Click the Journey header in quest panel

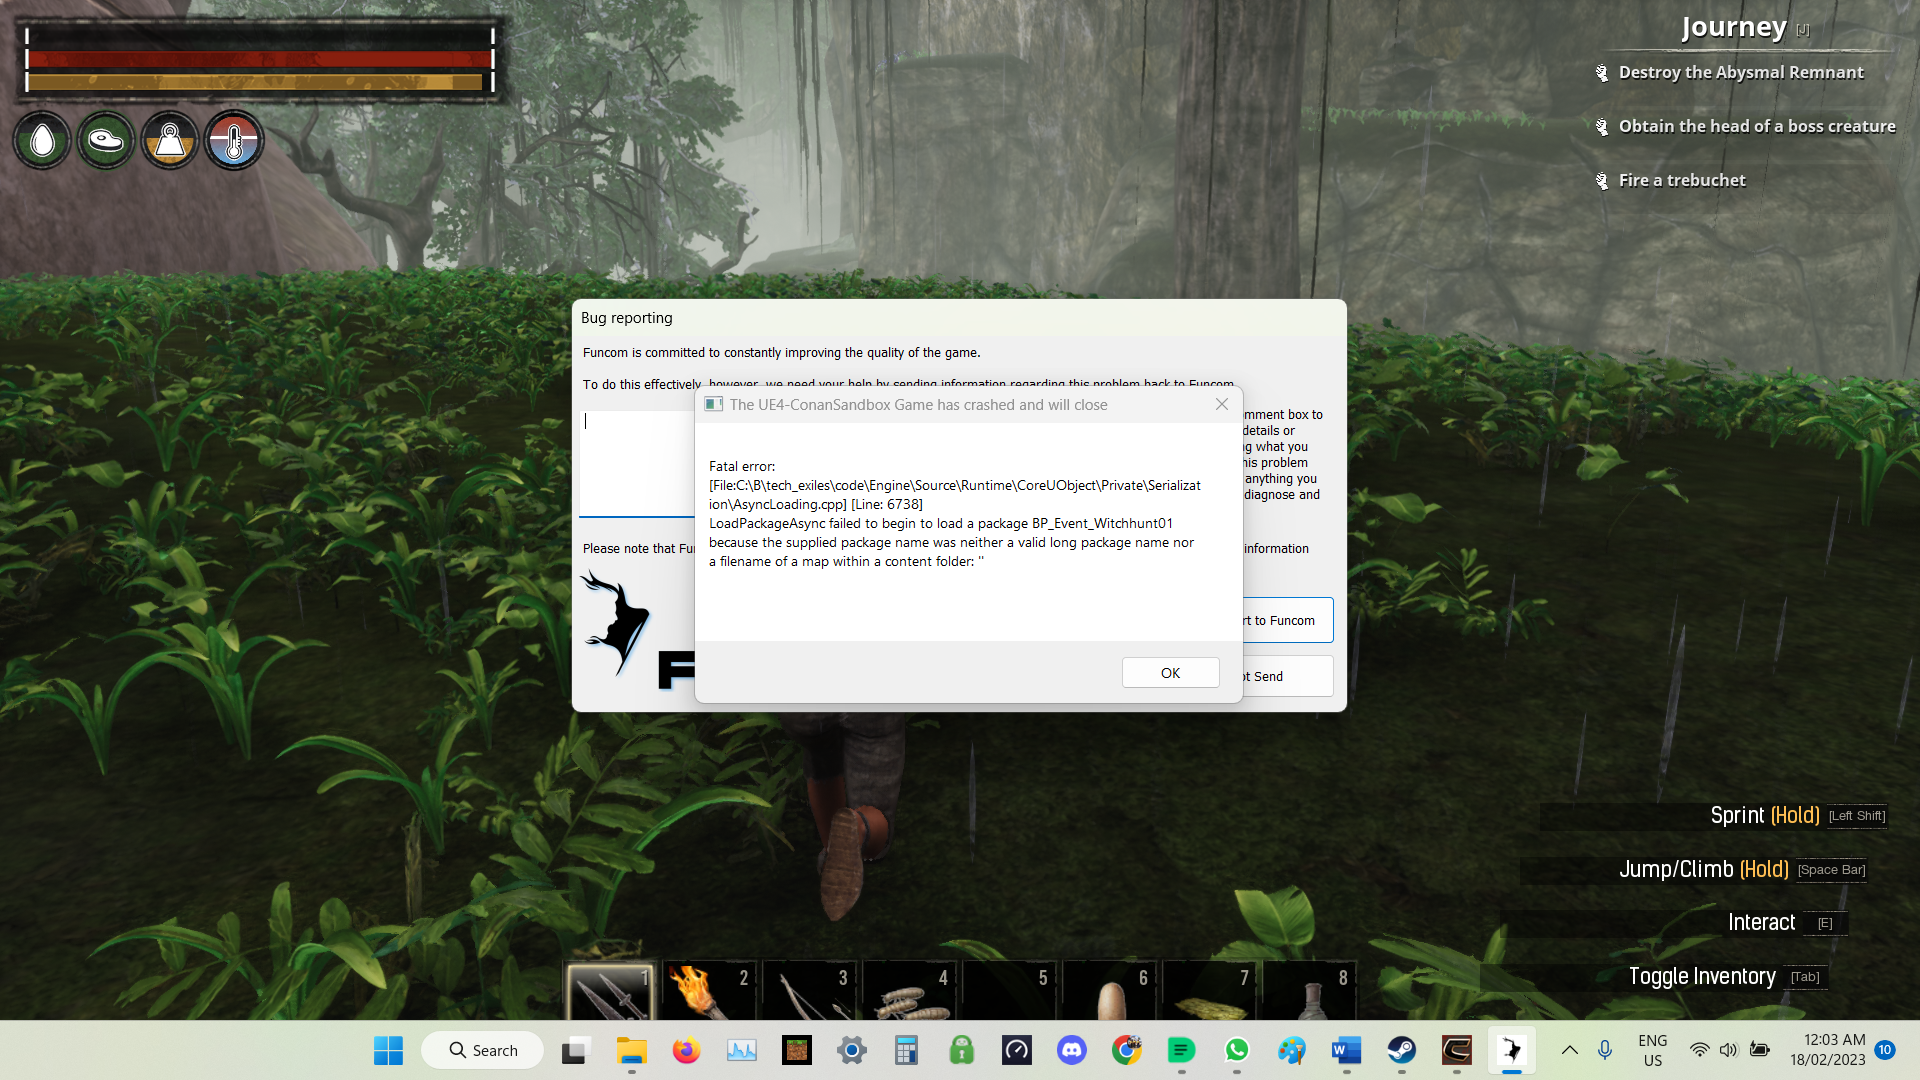pyautogui.click(x=1733, y=27)
